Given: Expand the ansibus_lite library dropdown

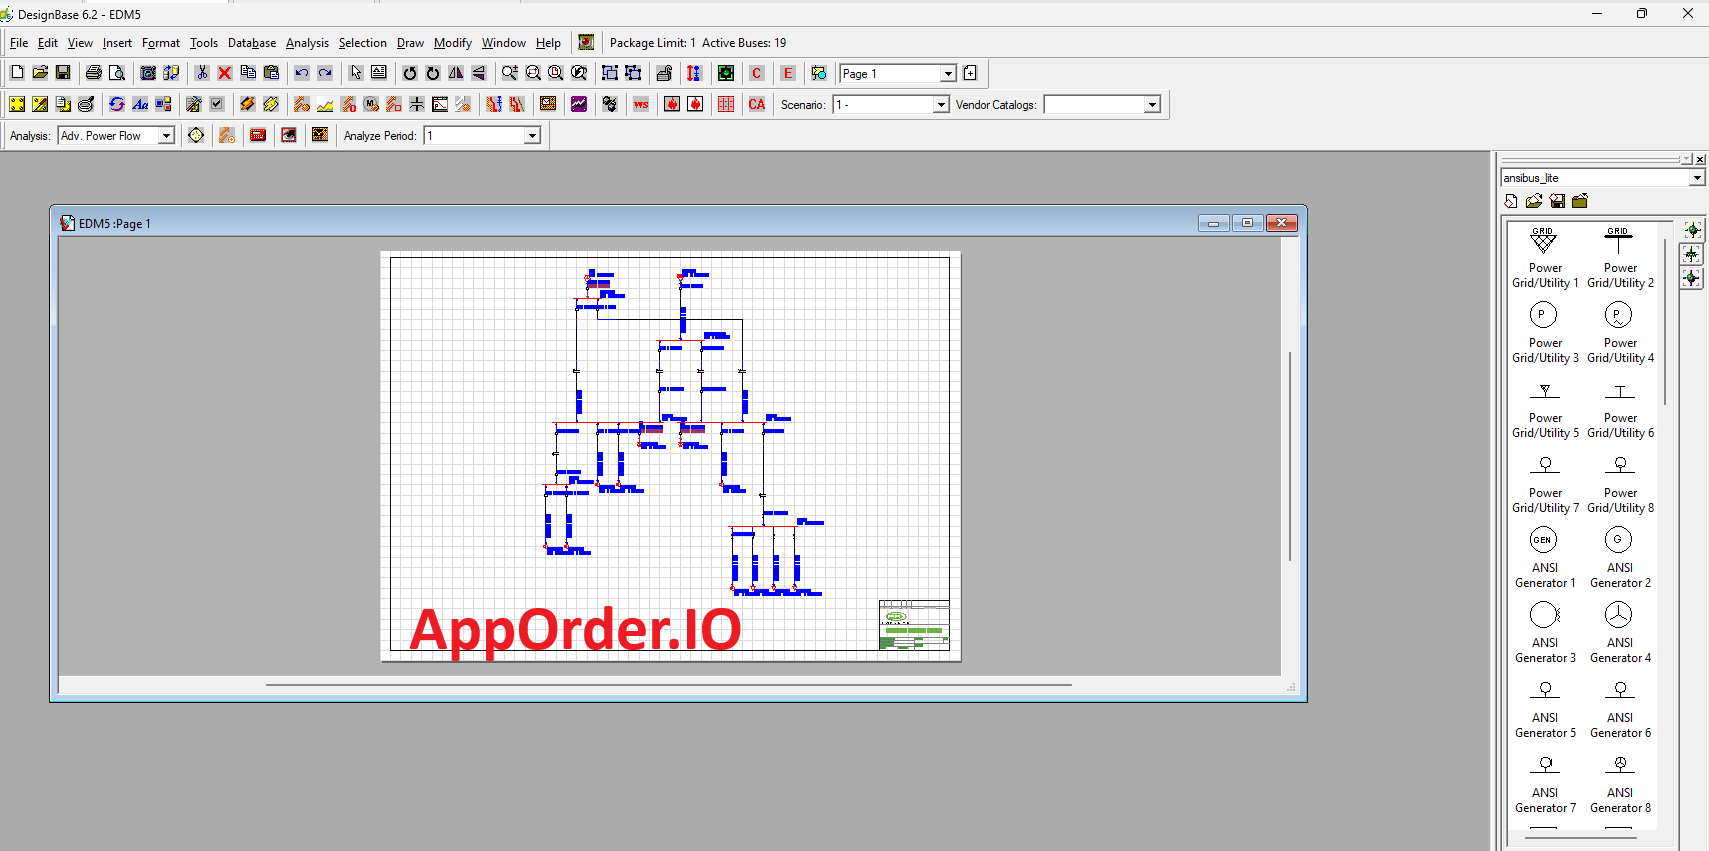Looking at the screenshot, I should (1697, 178).
